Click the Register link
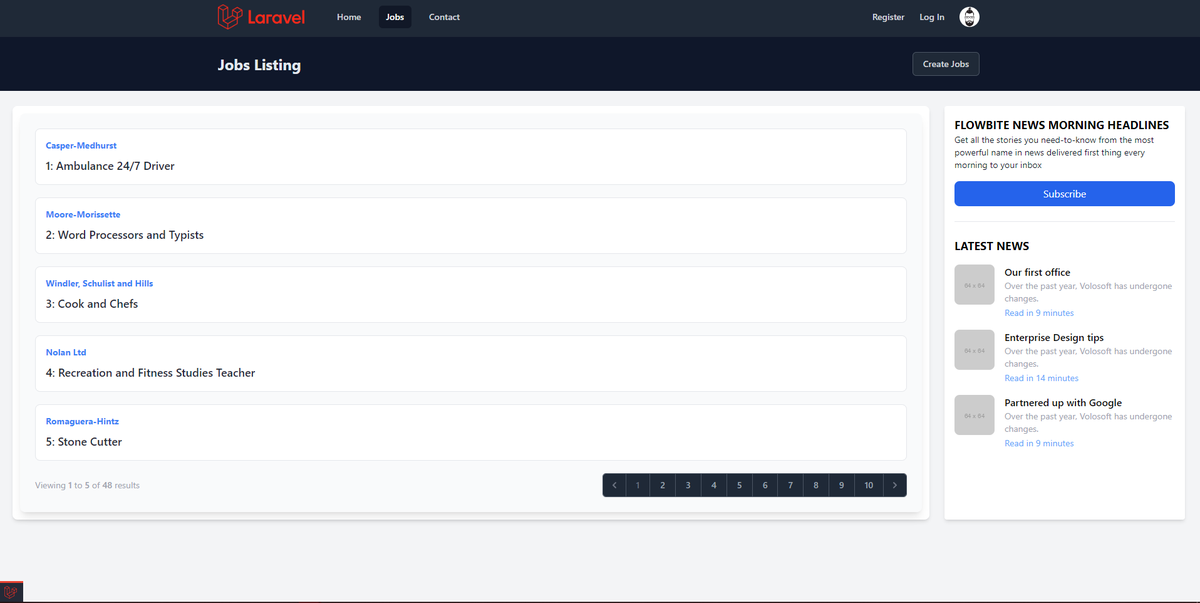 (x=888, y=17)
